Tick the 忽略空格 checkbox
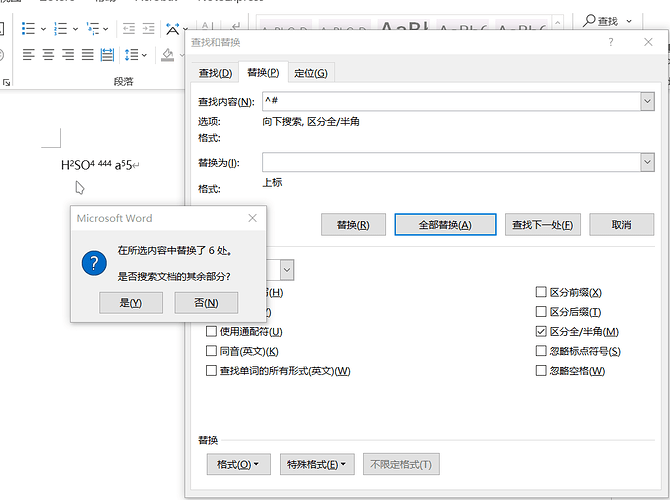Viewport: 670px width, 500px height. 542,371
